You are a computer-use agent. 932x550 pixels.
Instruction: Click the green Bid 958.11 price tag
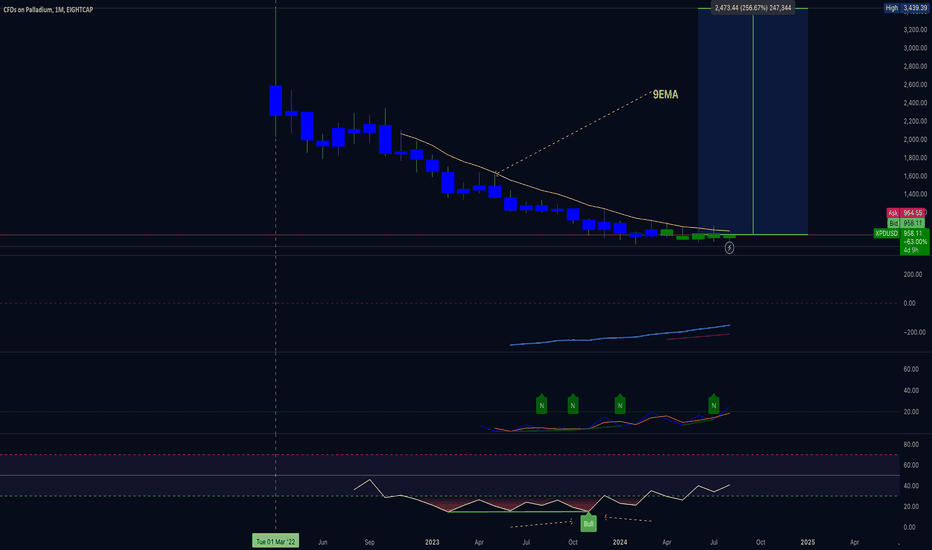[x=906, y=223]
